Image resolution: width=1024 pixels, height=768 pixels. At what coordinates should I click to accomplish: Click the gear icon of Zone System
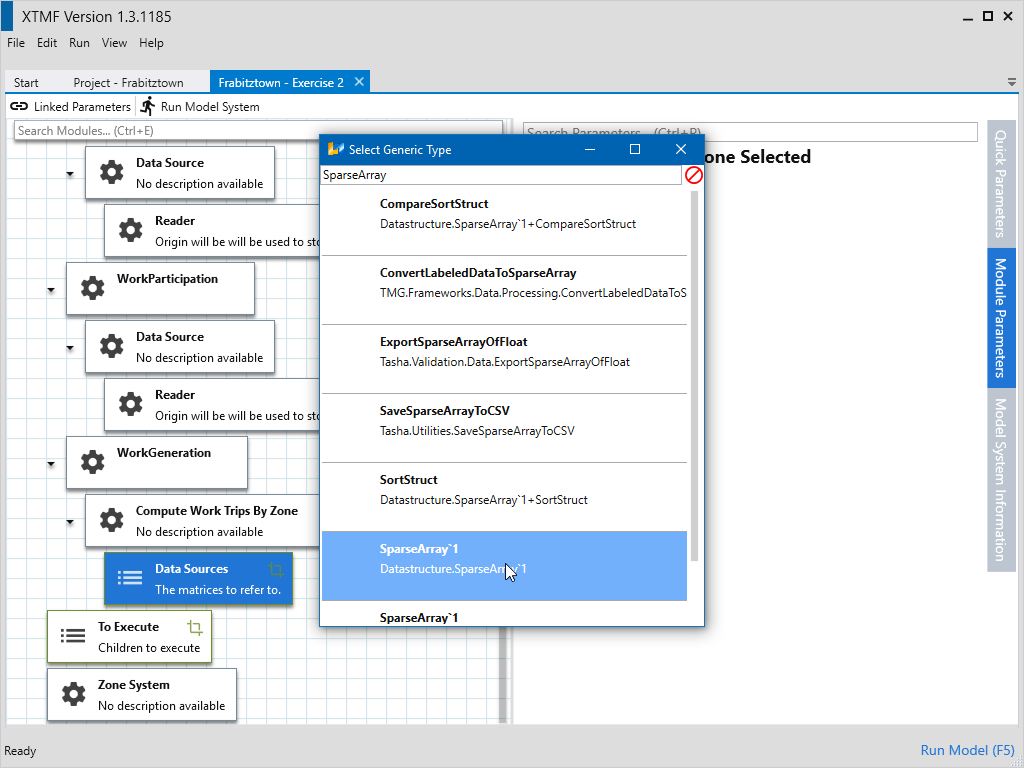73,694
